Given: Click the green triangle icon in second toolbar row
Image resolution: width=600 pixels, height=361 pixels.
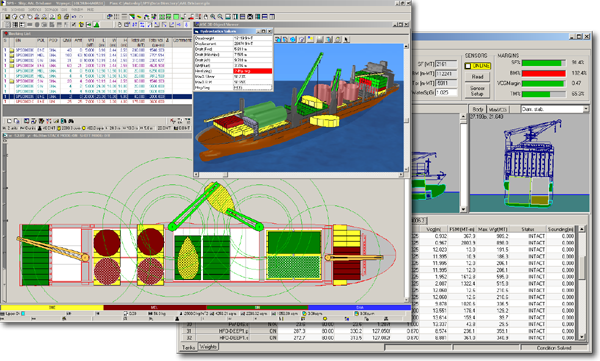Looking at the screenshot, I should (x=96, y=25).
